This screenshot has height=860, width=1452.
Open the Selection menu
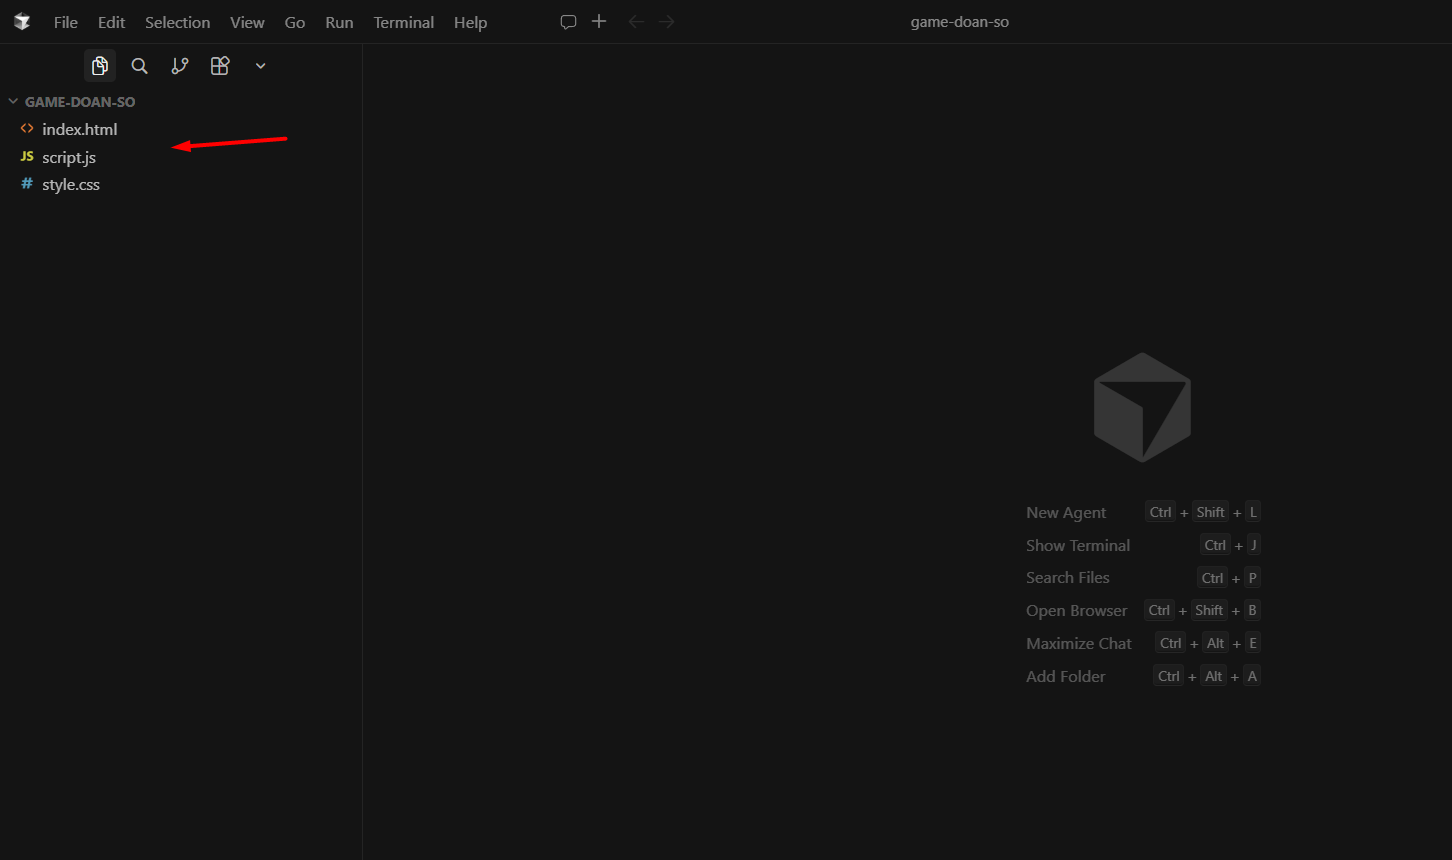point(178,22)
